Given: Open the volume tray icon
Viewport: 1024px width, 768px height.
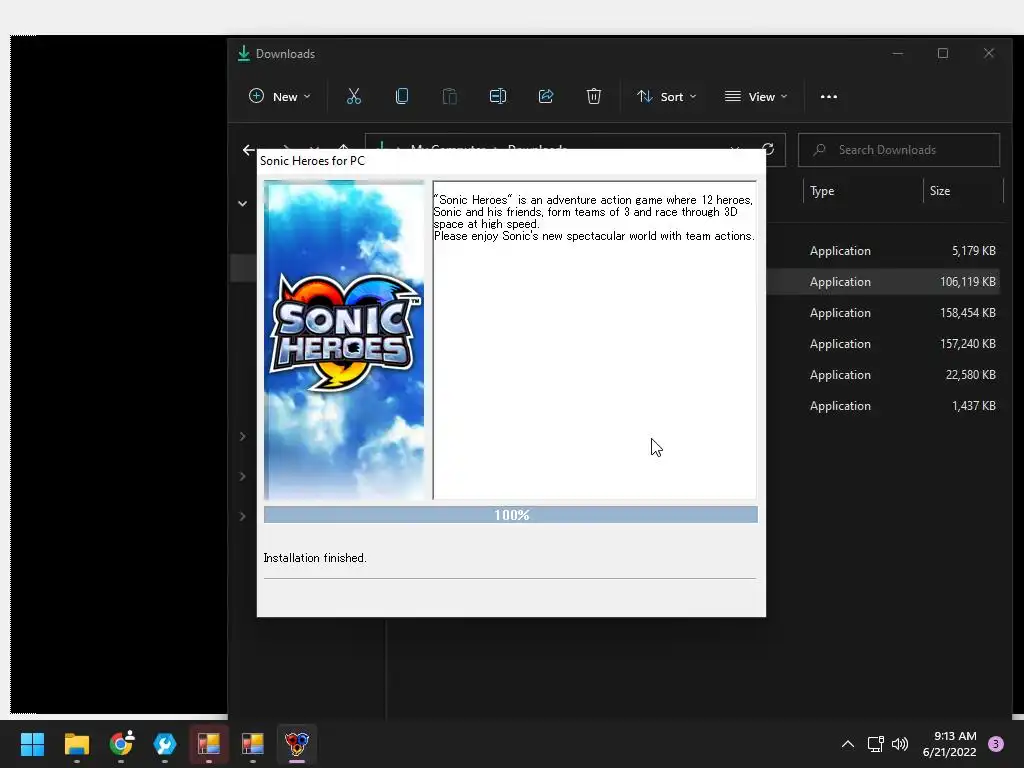Looking at the screenshot, I should 900,744.
